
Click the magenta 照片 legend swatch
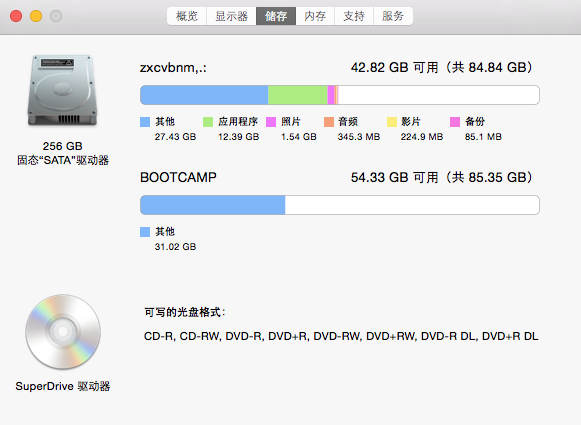click(x=271, y=122)
